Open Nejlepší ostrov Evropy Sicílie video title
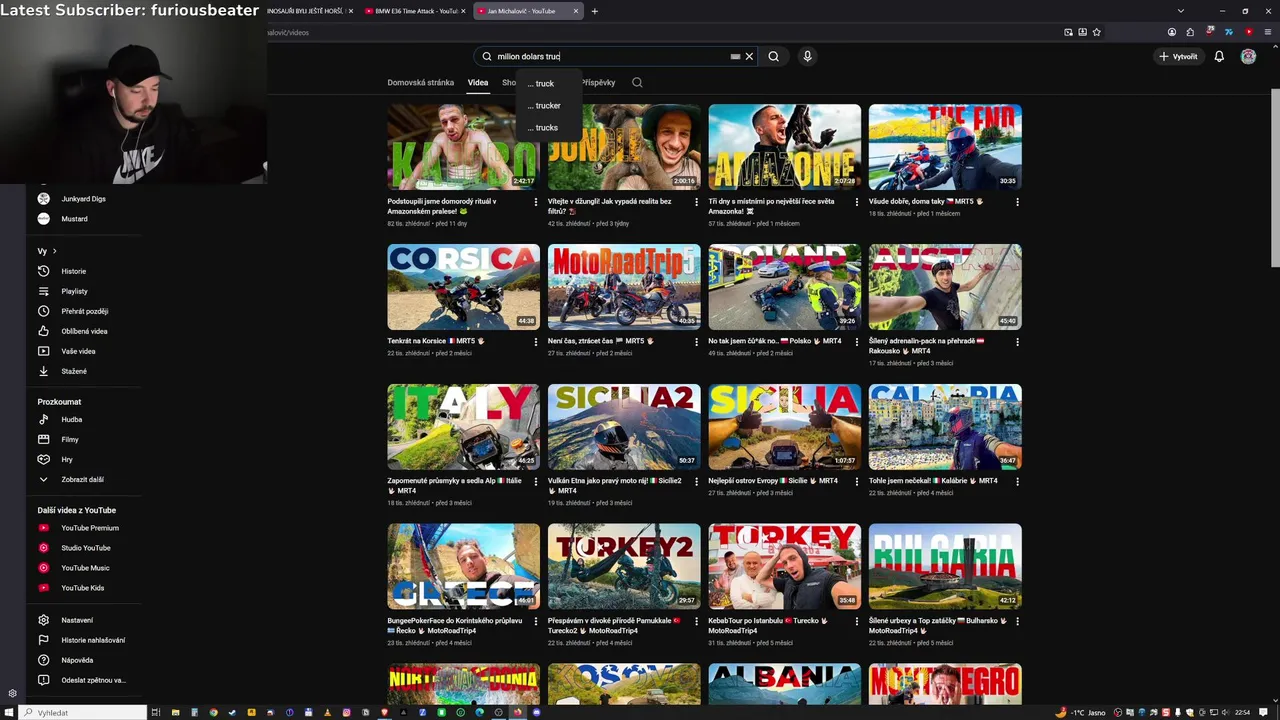This screenshot has height=720, width=1280. click(x=773, y=481)
